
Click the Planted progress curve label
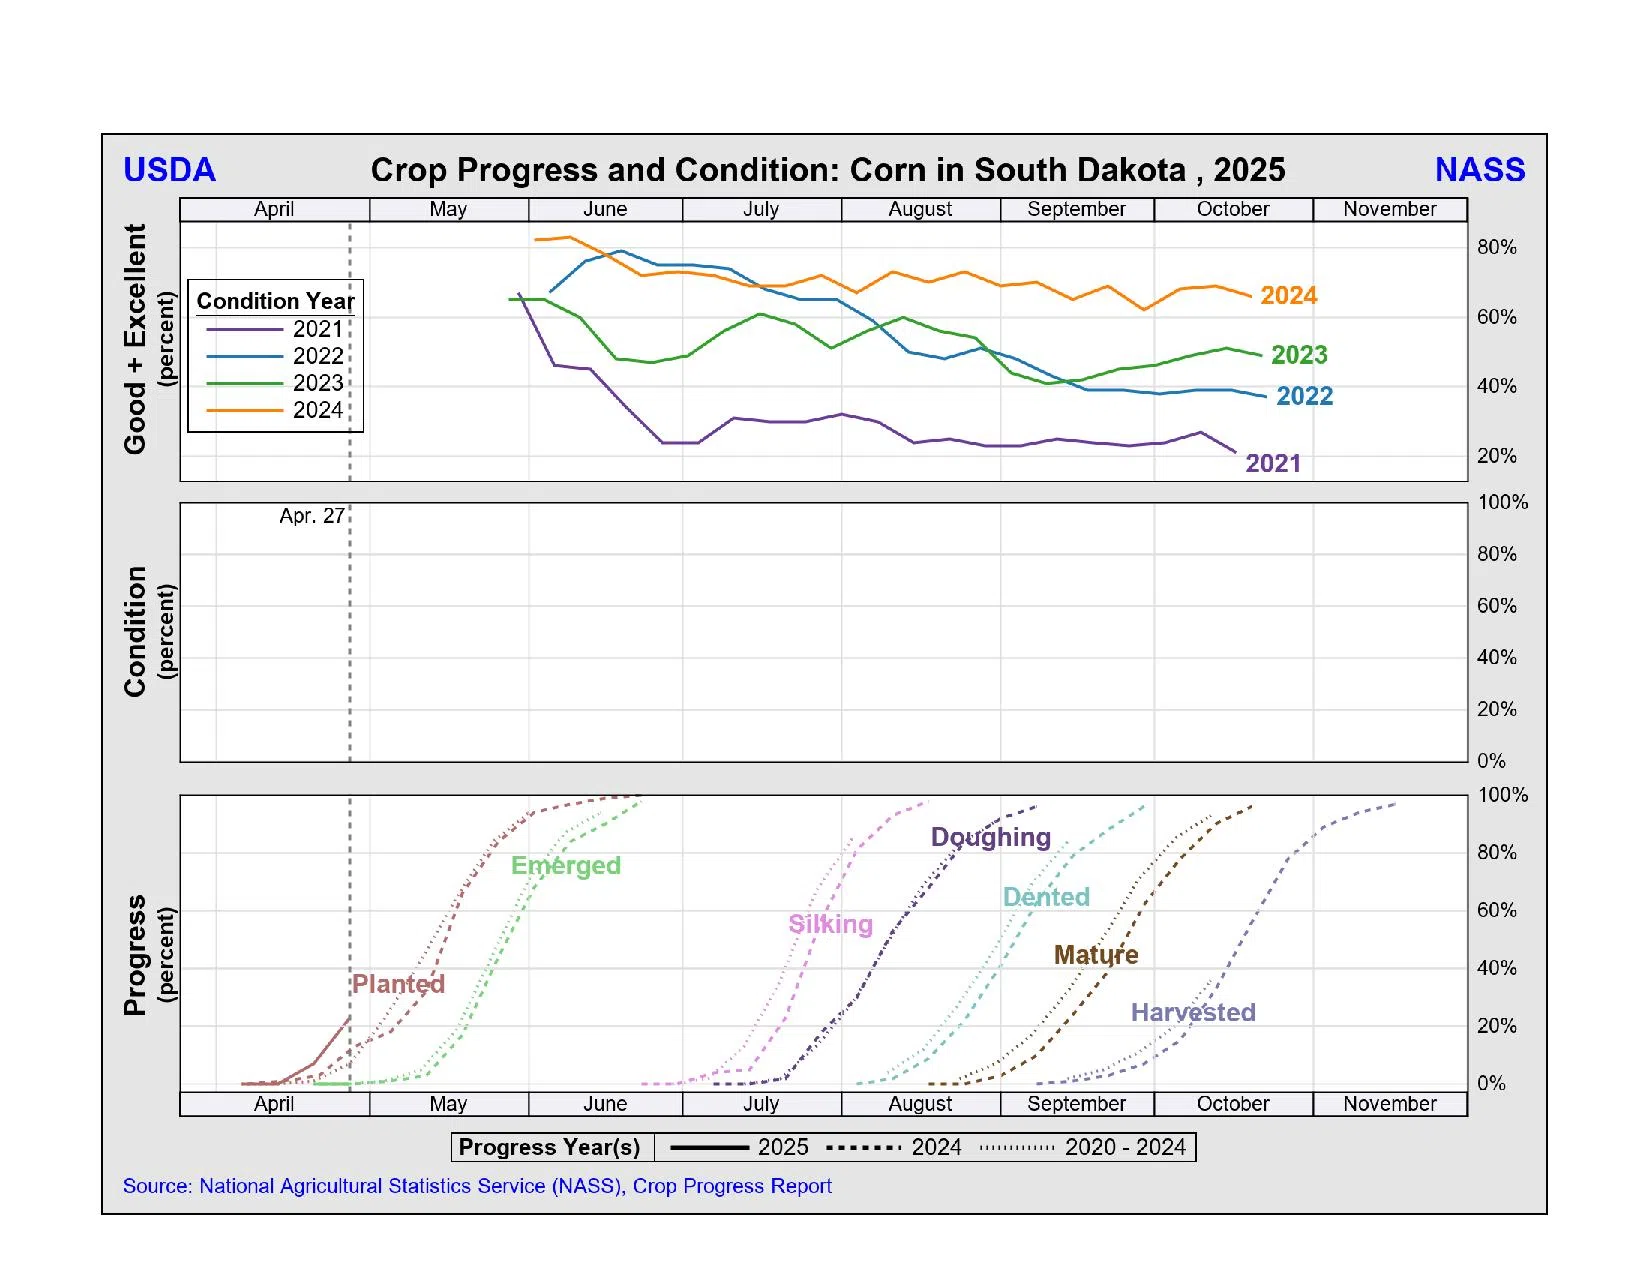pyautogui.click(x=398, y=984)
